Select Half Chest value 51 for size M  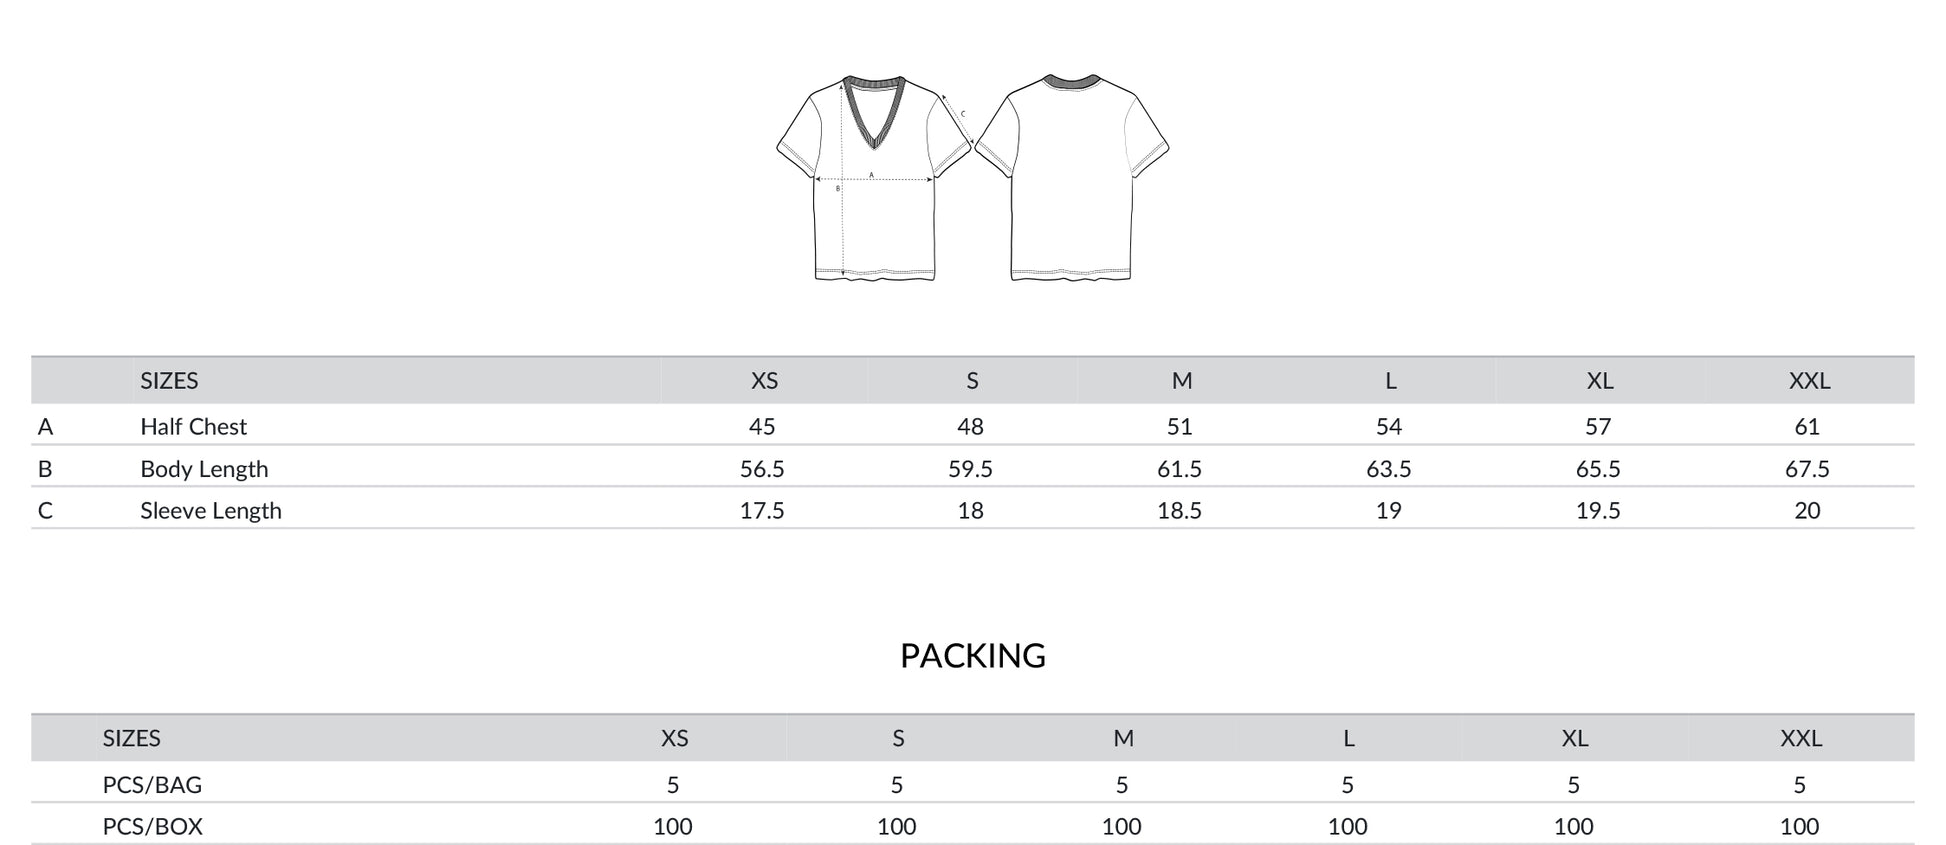[1180, 427]
